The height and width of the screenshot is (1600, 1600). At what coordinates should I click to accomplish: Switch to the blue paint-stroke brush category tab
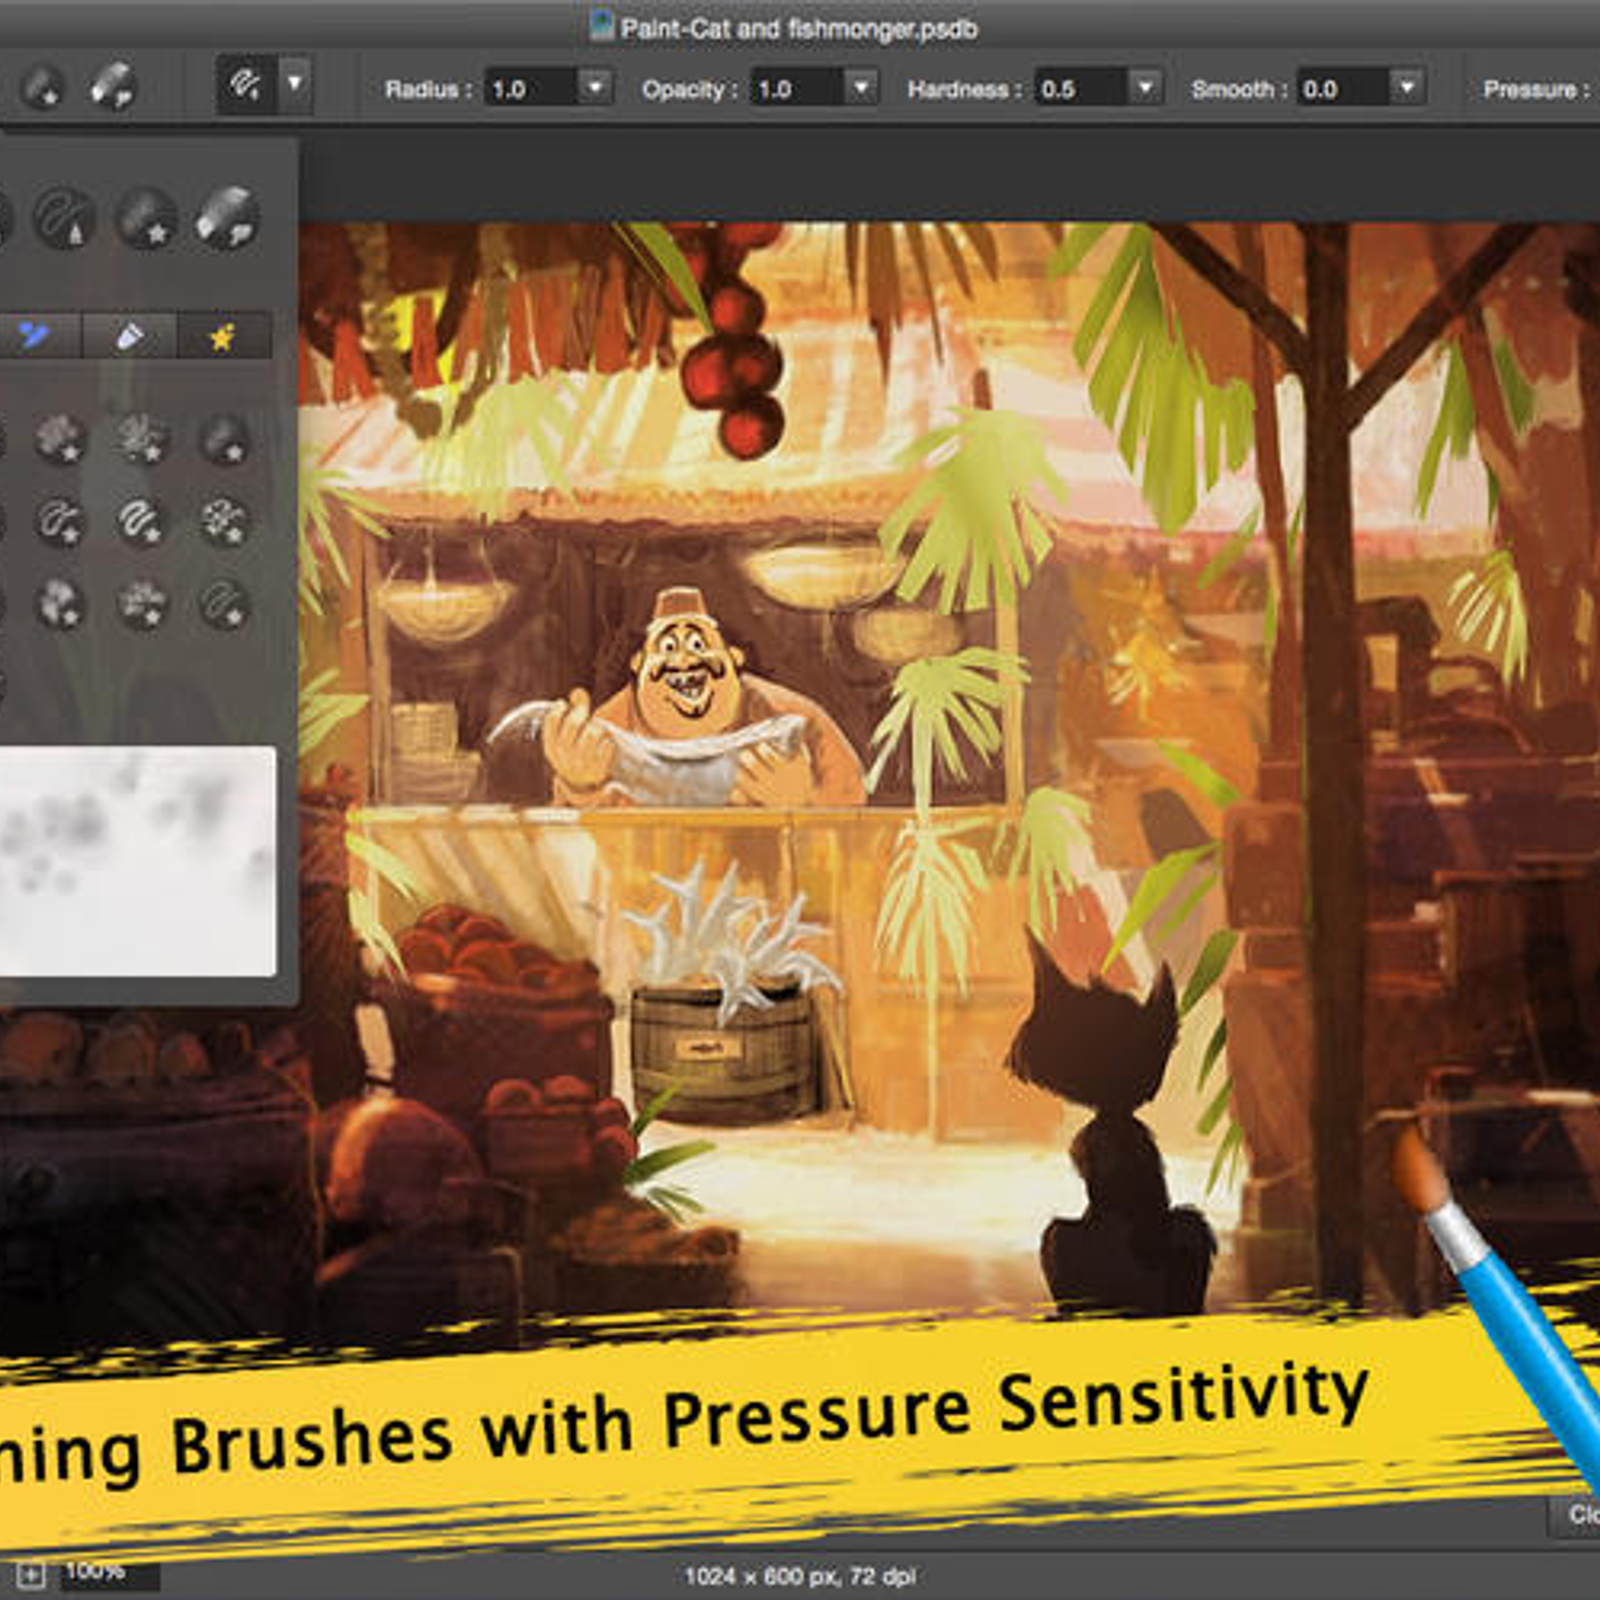click(36, 335)
